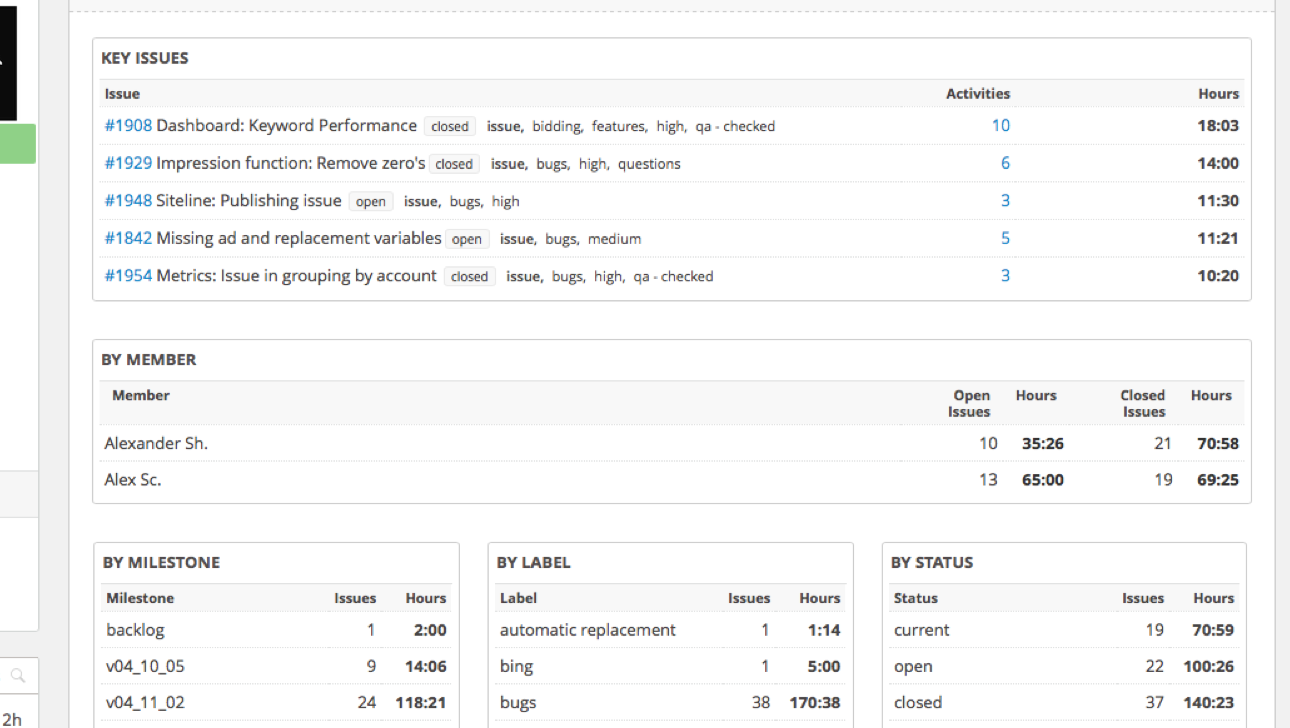Click the open status row

[1064, 666]
